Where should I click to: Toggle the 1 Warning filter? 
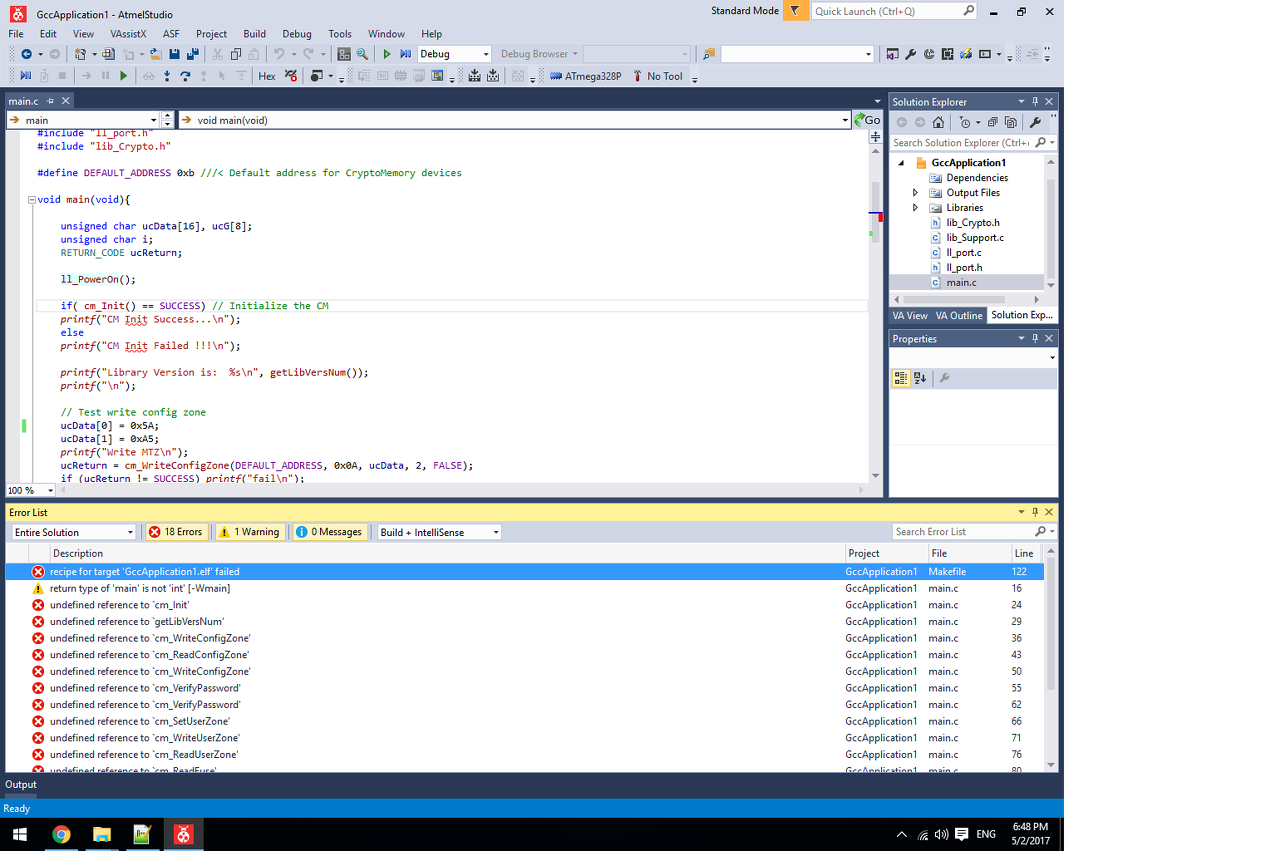249,532
